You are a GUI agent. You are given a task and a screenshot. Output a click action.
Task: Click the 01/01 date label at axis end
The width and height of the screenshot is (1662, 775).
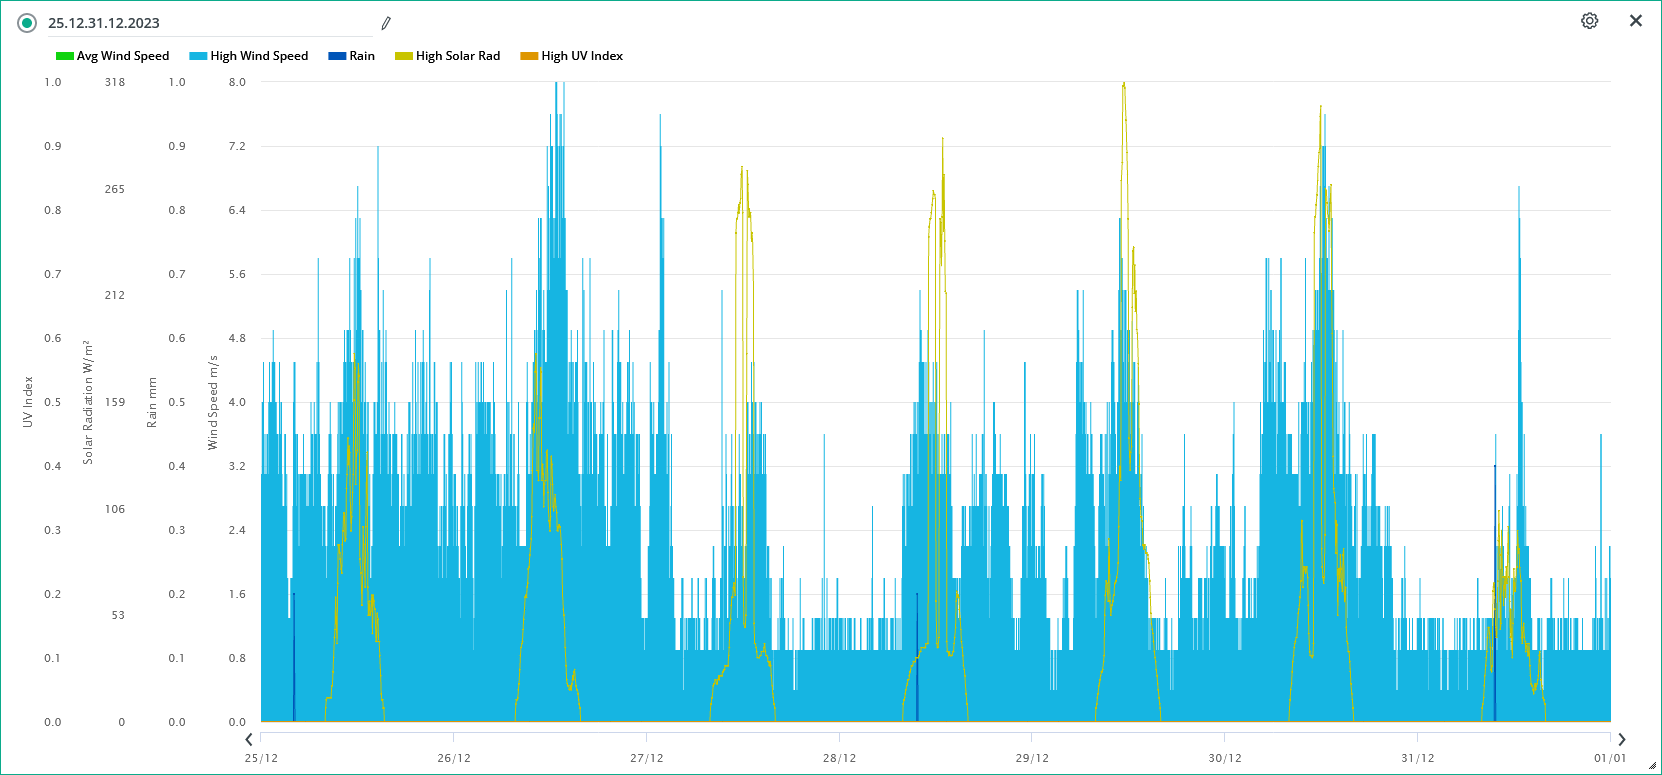(x=1610, y=758)
